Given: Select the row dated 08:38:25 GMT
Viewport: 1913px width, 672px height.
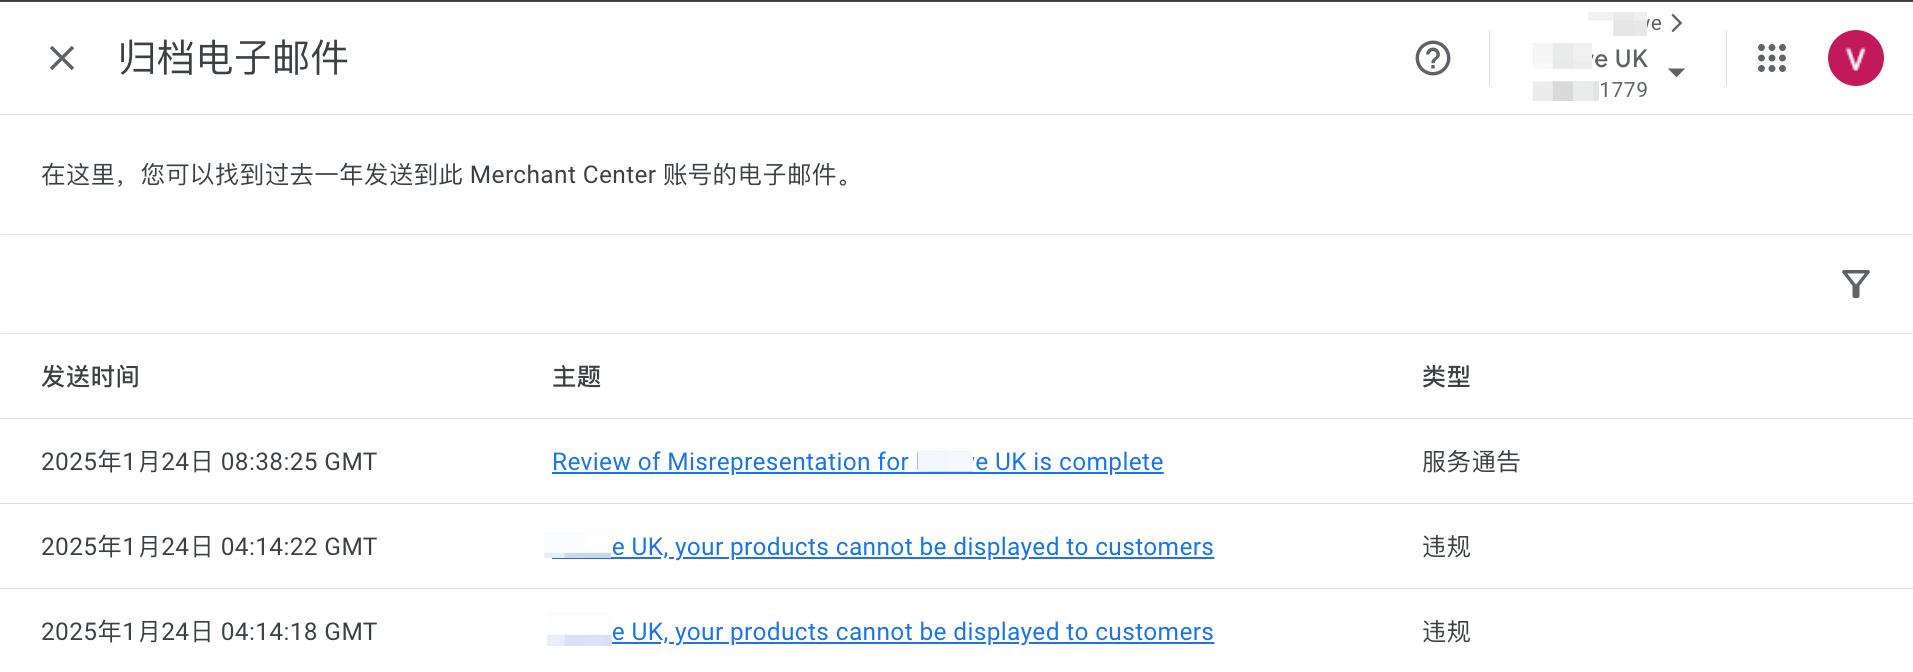Looking at the screenshot, I should [209, 462].
